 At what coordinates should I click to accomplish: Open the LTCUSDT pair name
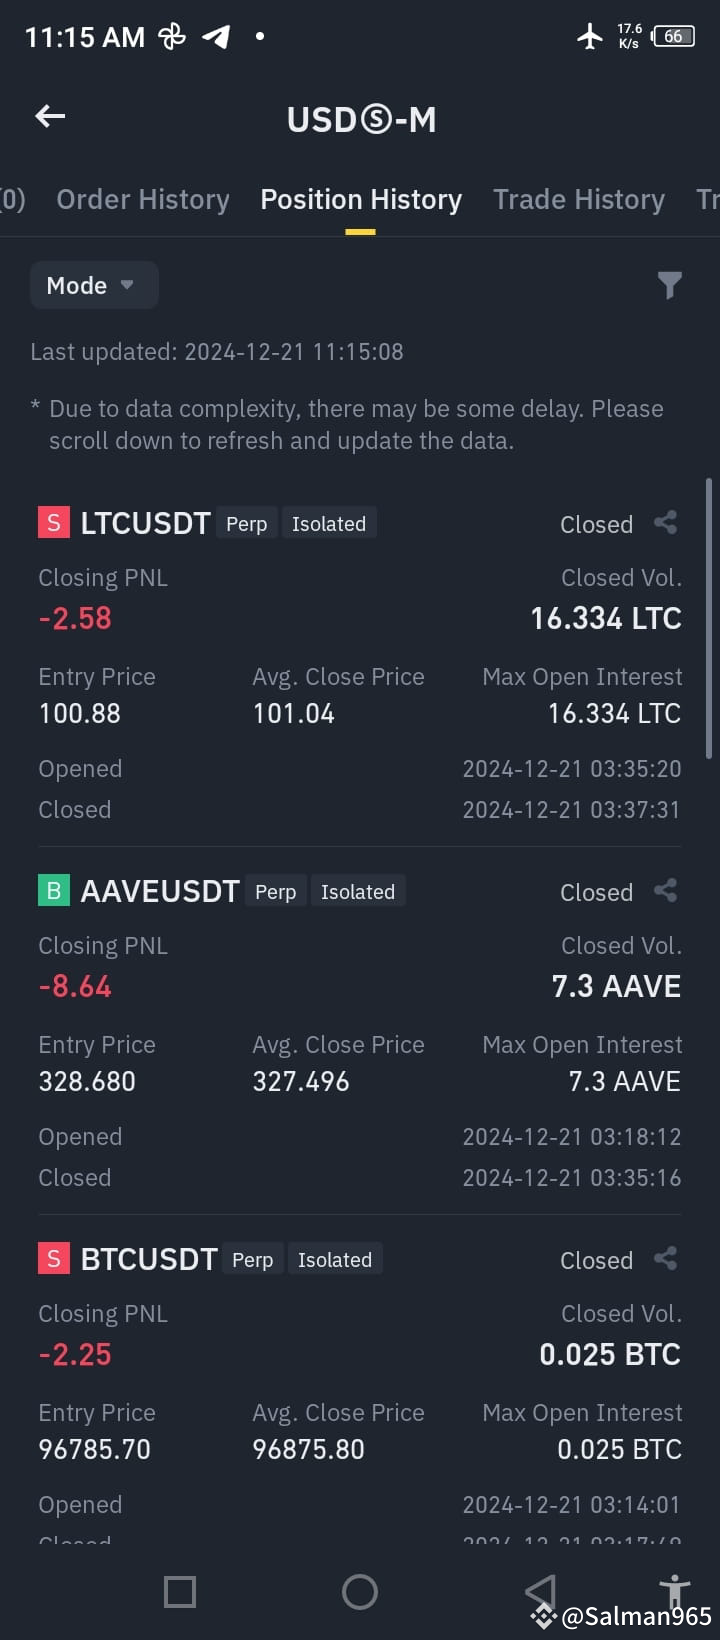[145, 523]
